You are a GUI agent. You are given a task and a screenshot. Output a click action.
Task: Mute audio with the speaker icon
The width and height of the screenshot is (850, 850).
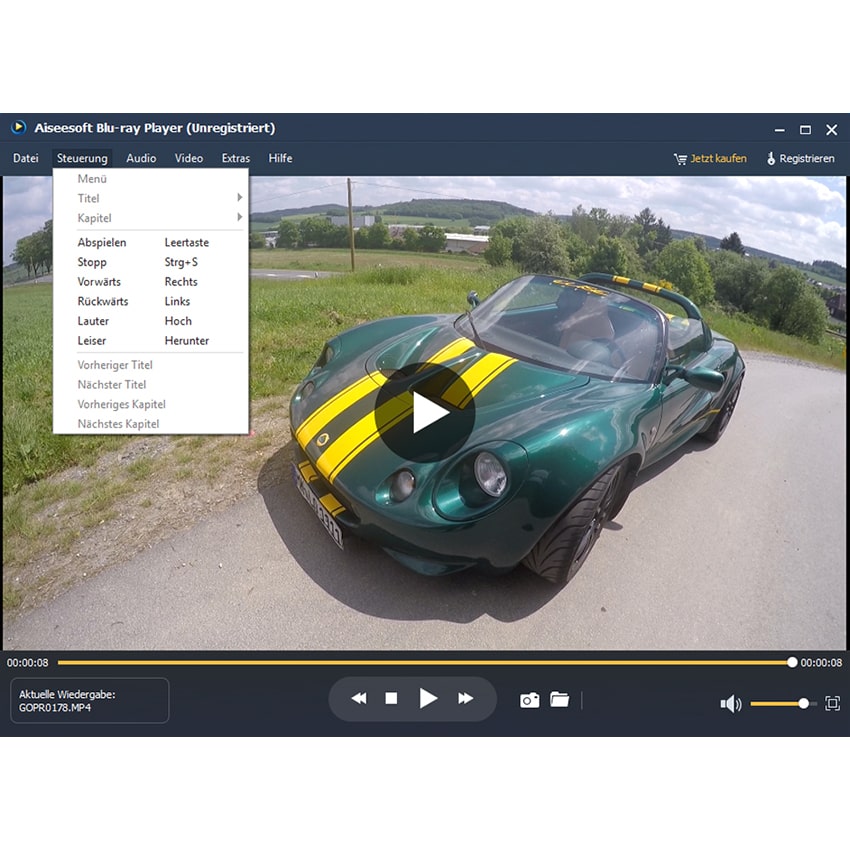(730, 704)
